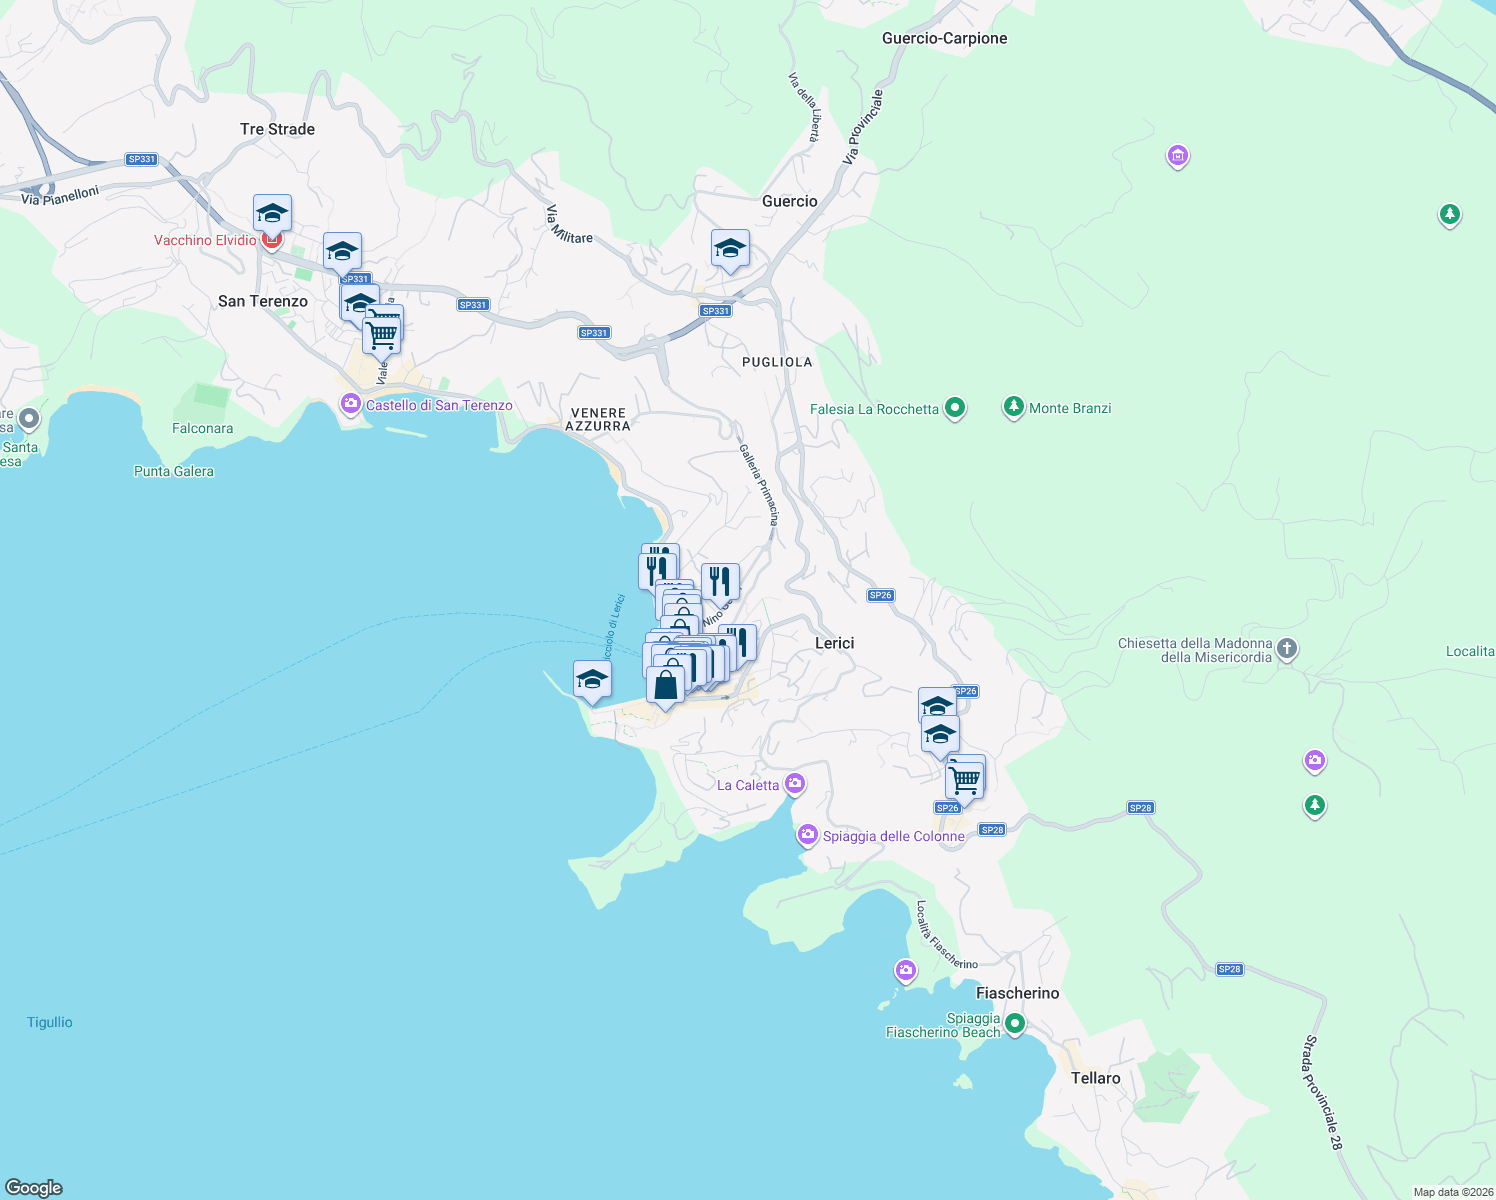This screenshot has width=1496, height=1200.
Task: Open the school marker near Guercio
Action: point(729,250)
